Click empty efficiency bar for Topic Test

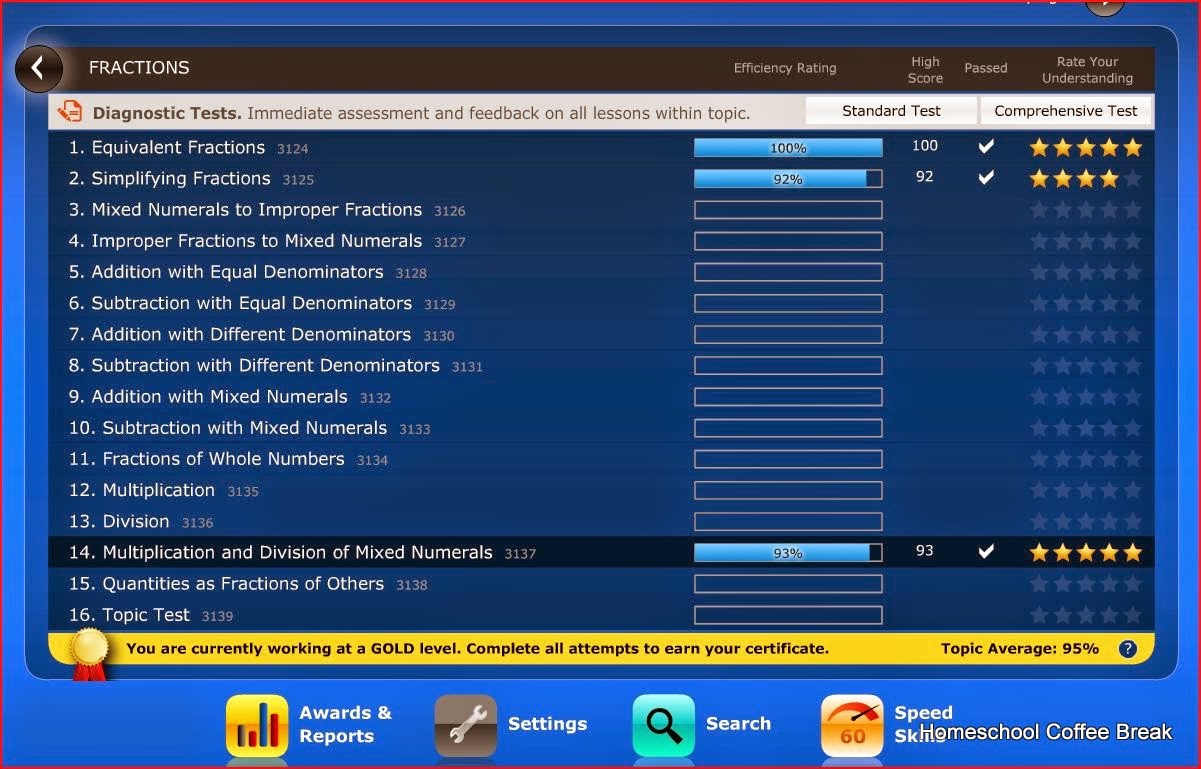click(788, 614)
